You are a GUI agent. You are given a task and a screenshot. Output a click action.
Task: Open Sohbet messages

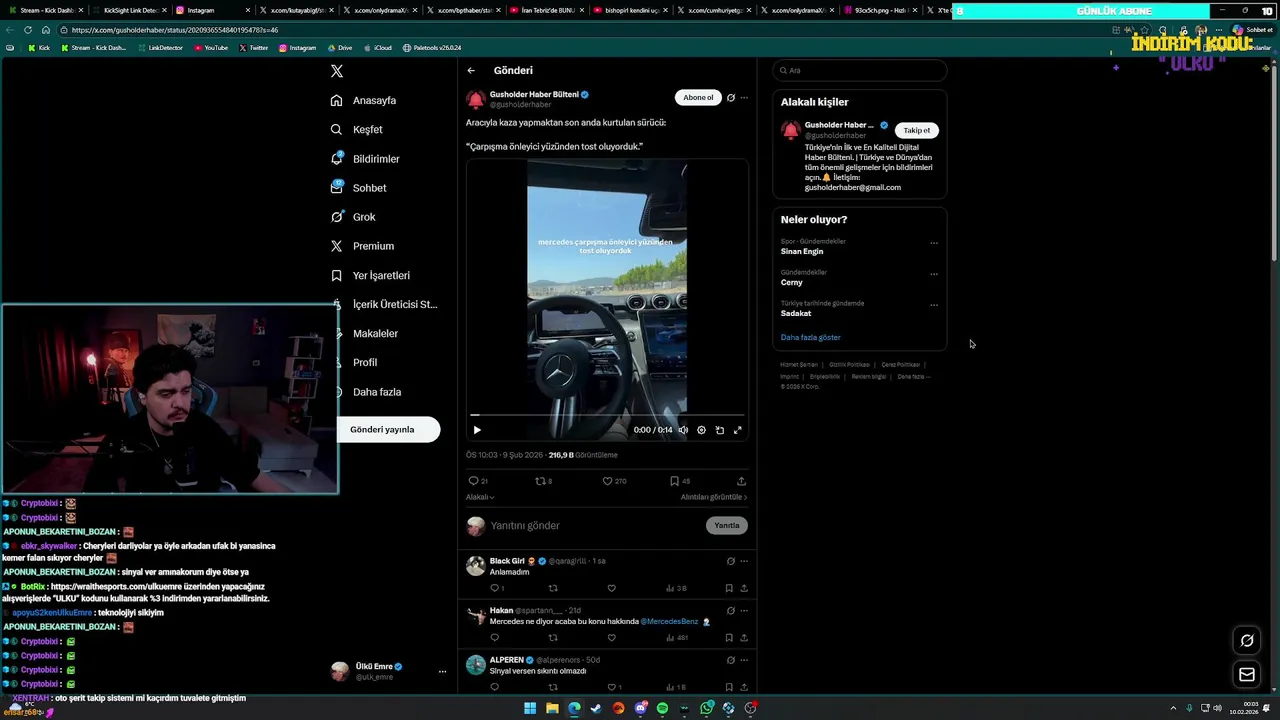pyautogui.click(x=358, y=188)
